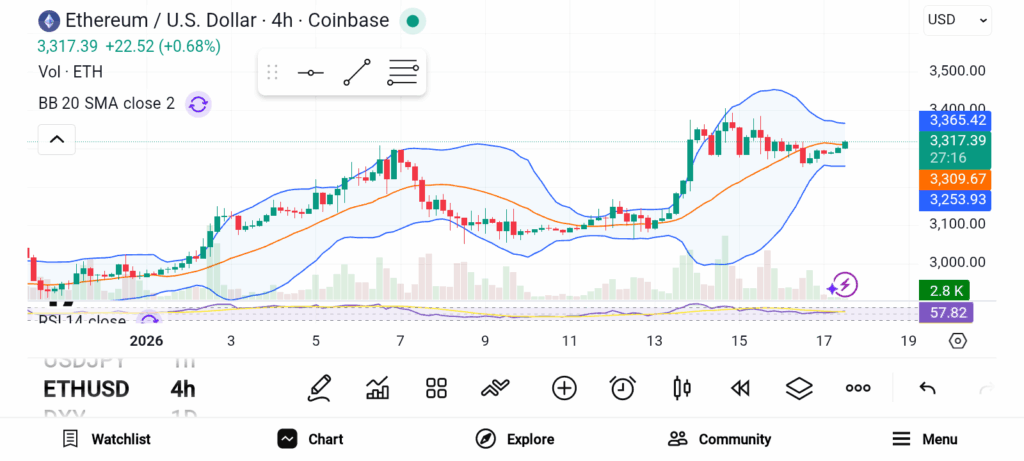Open the drawing tools pencil icon

tap(320, 388)
